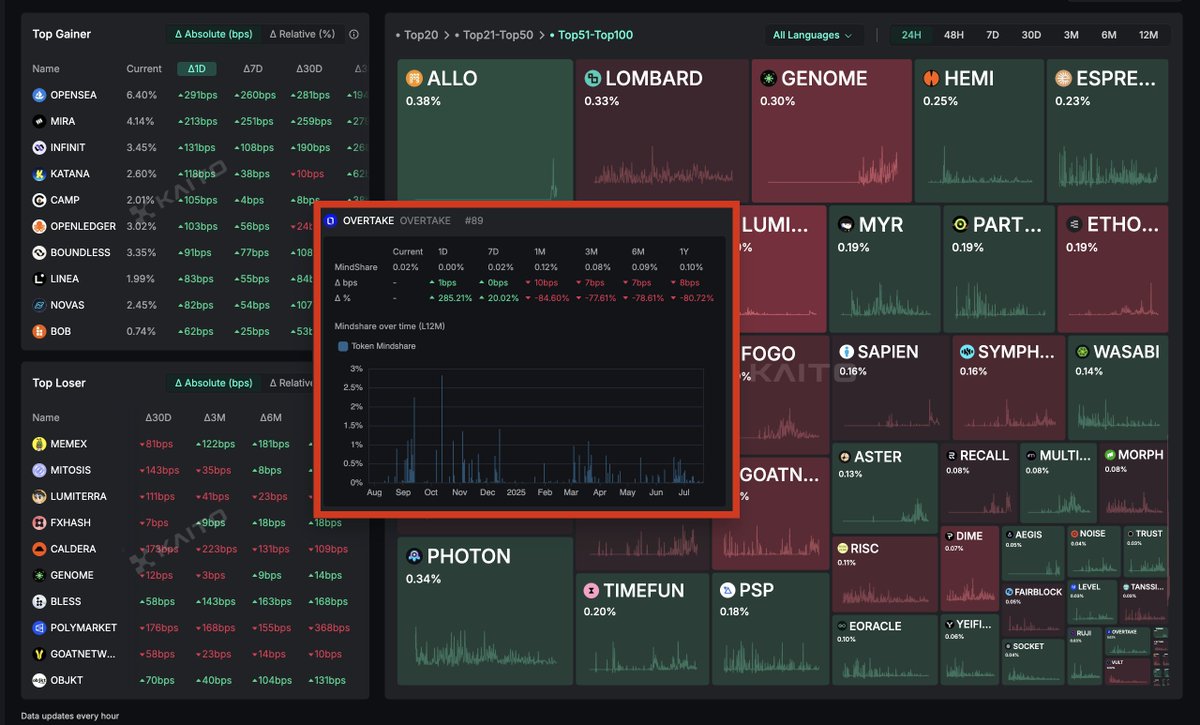Click the BLESS token icon
The image size is (1200, 725).
tap(39, 601)
